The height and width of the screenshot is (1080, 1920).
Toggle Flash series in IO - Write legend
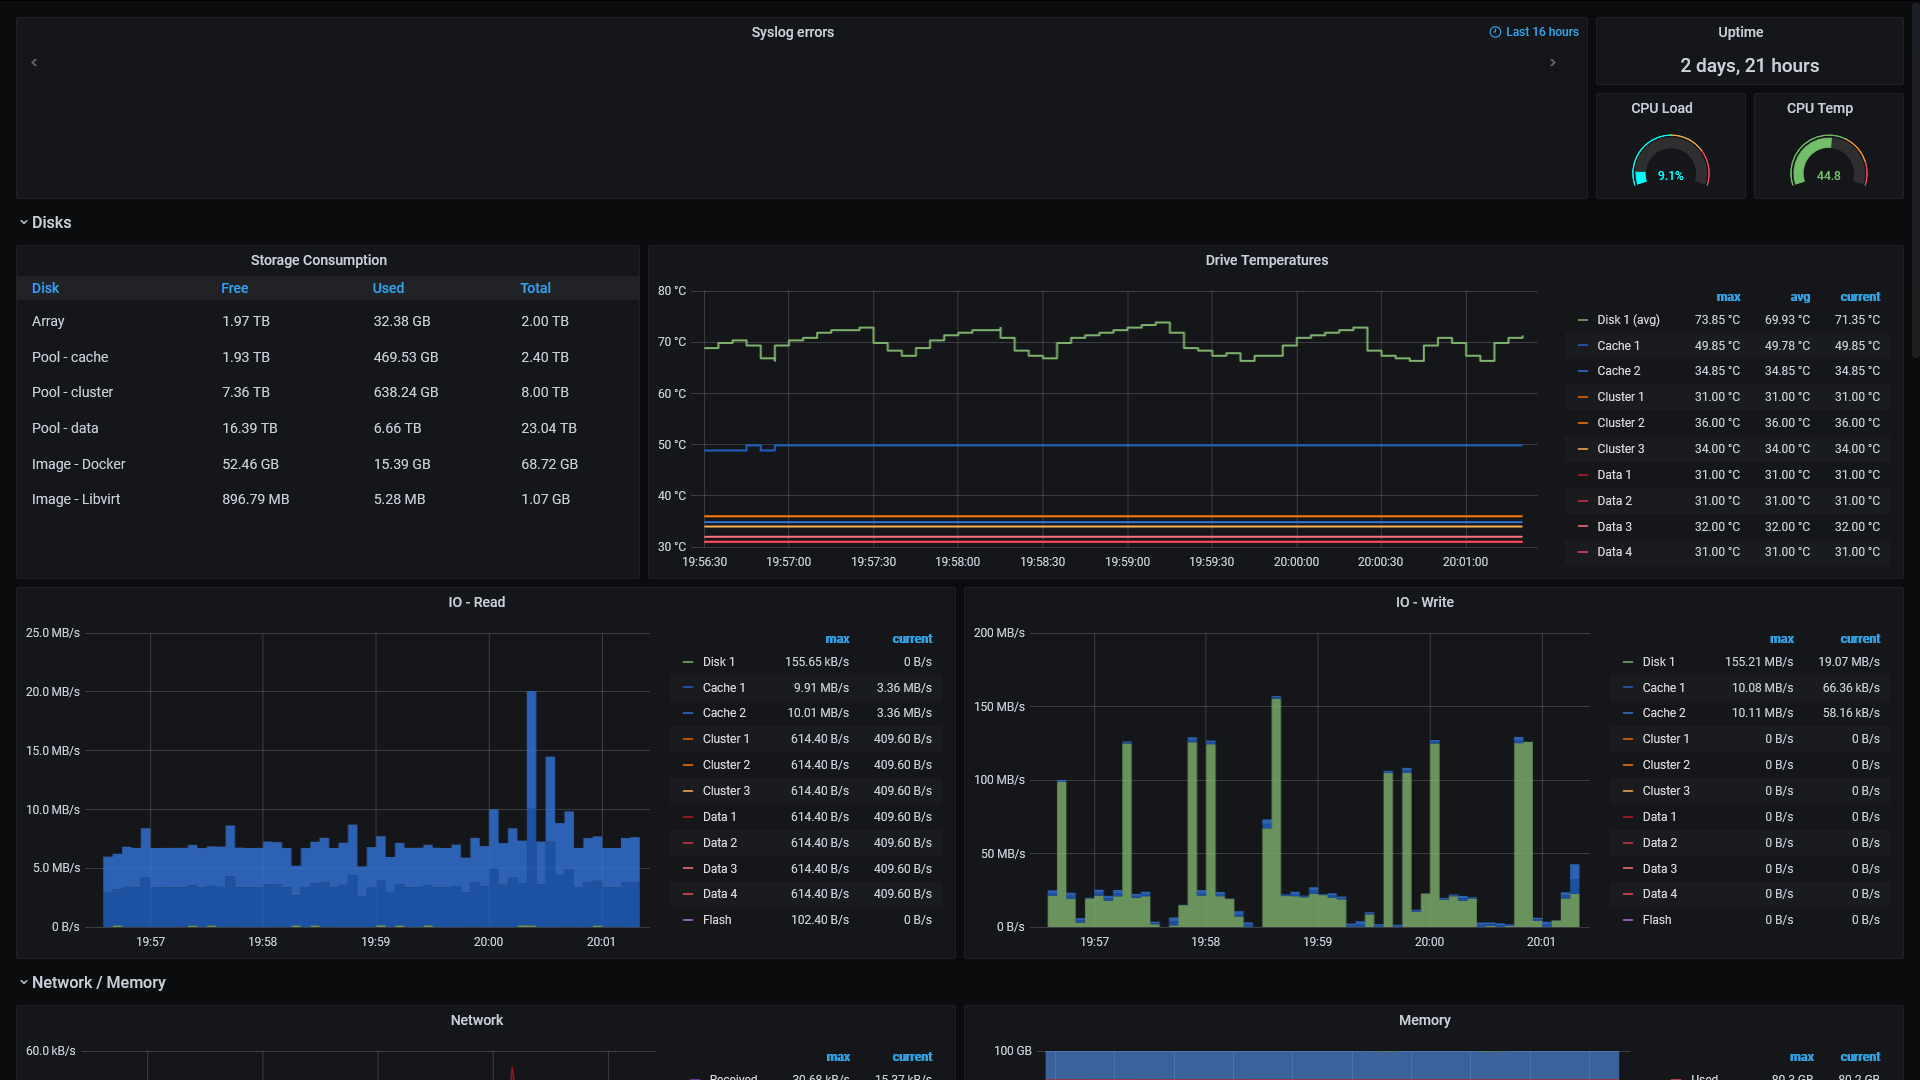[x=1656, y=920]
